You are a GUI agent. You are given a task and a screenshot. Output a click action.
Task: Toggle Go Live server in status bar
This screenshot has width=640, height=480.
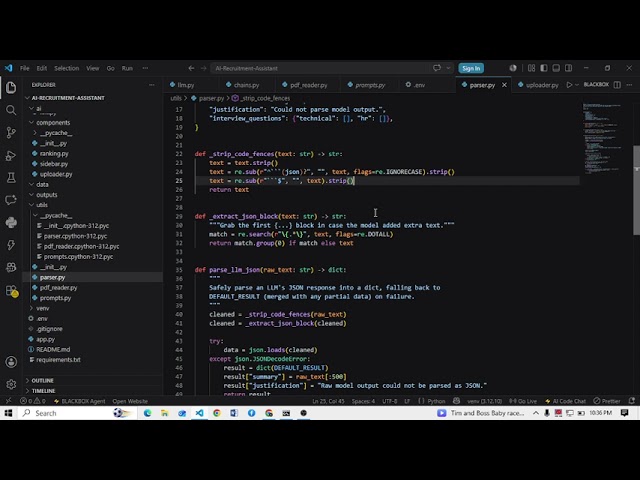pos(523,401)
